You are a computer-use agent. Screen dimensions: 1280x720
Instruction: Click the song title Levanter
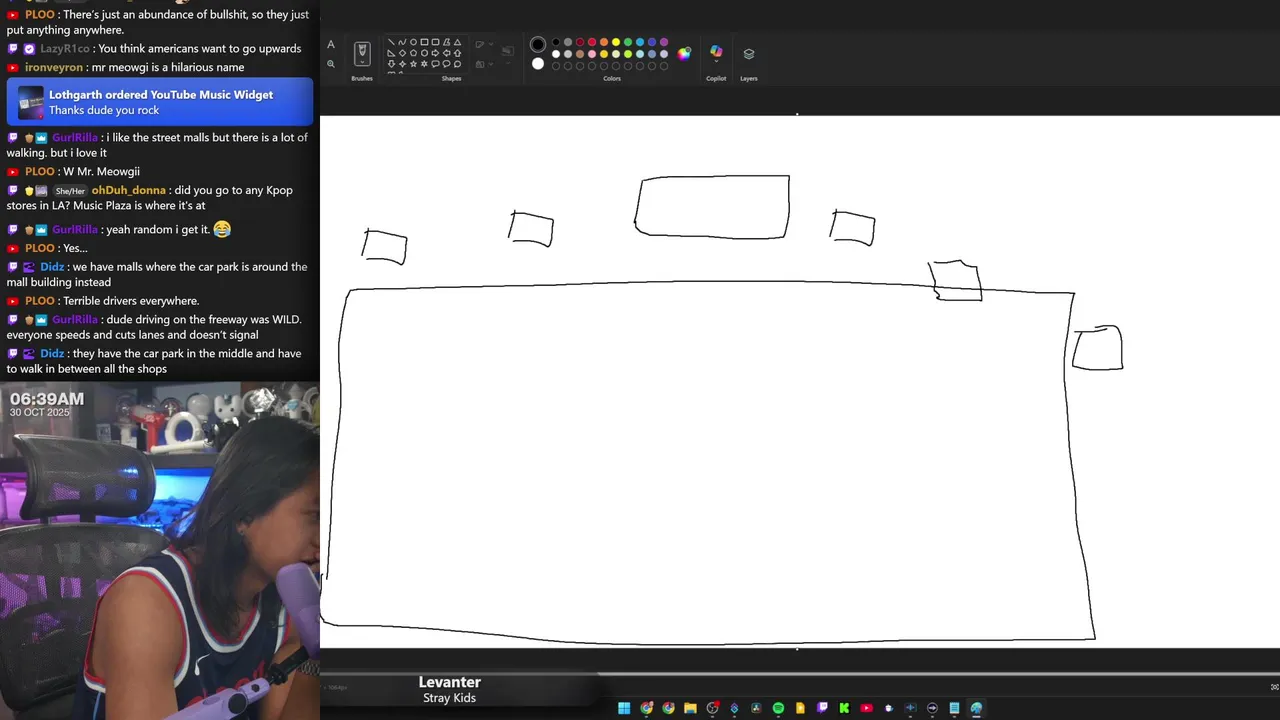point(450,682)
